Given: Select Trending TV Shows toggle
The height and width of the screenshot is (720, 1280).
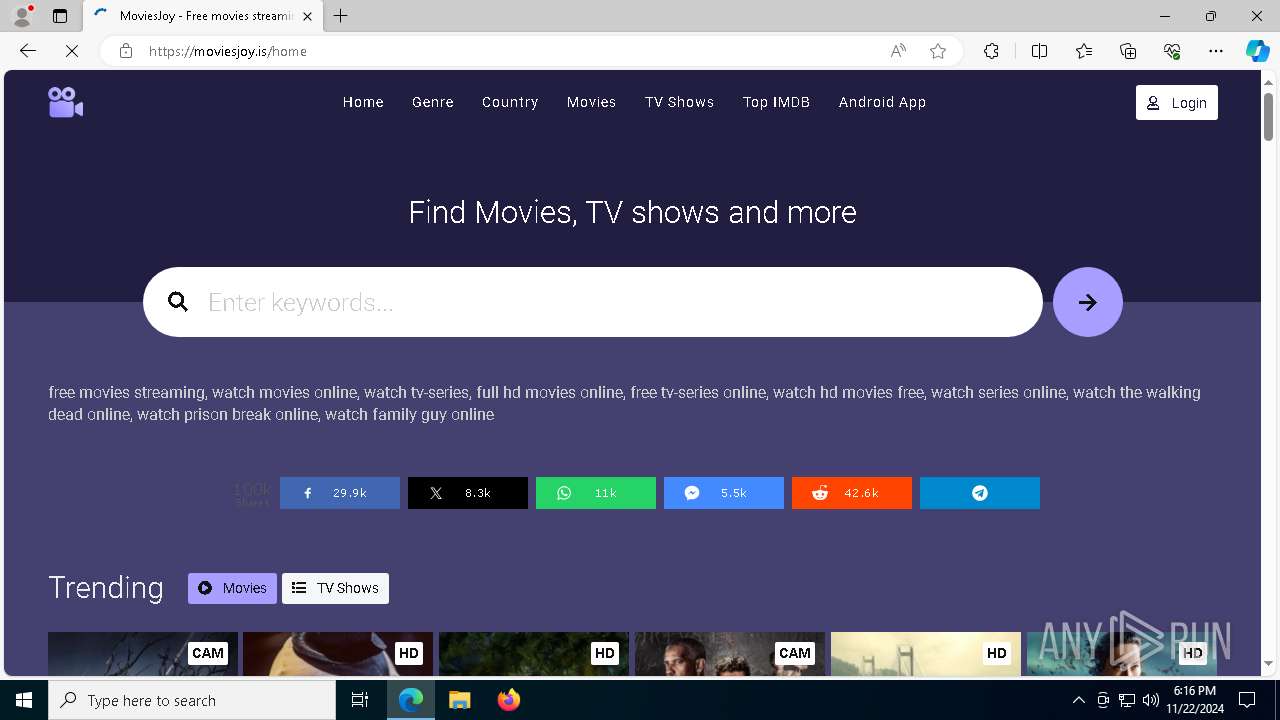Looking at the screenshot, I should point(335,588).
